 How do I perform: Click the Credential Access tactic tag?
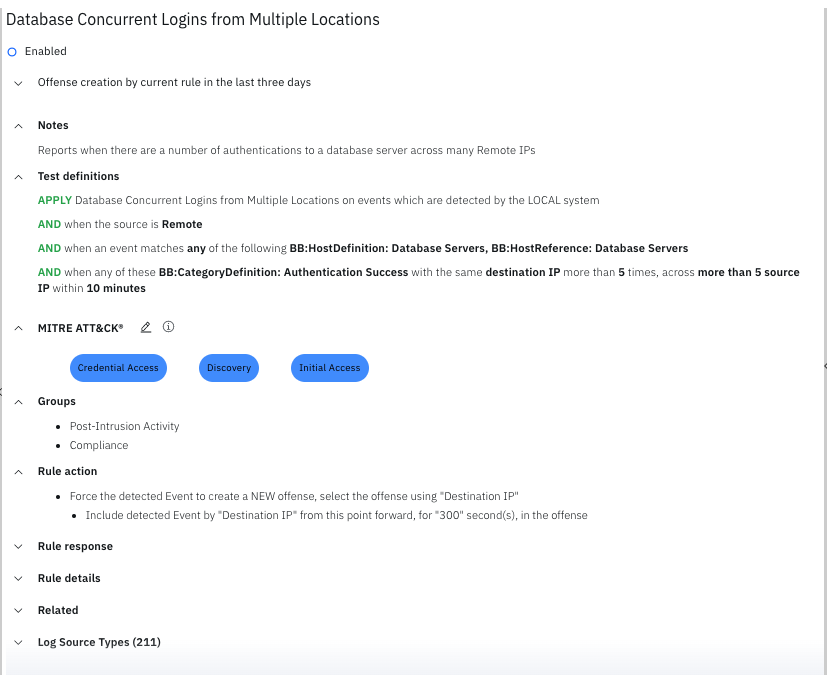tap(118, 368)
